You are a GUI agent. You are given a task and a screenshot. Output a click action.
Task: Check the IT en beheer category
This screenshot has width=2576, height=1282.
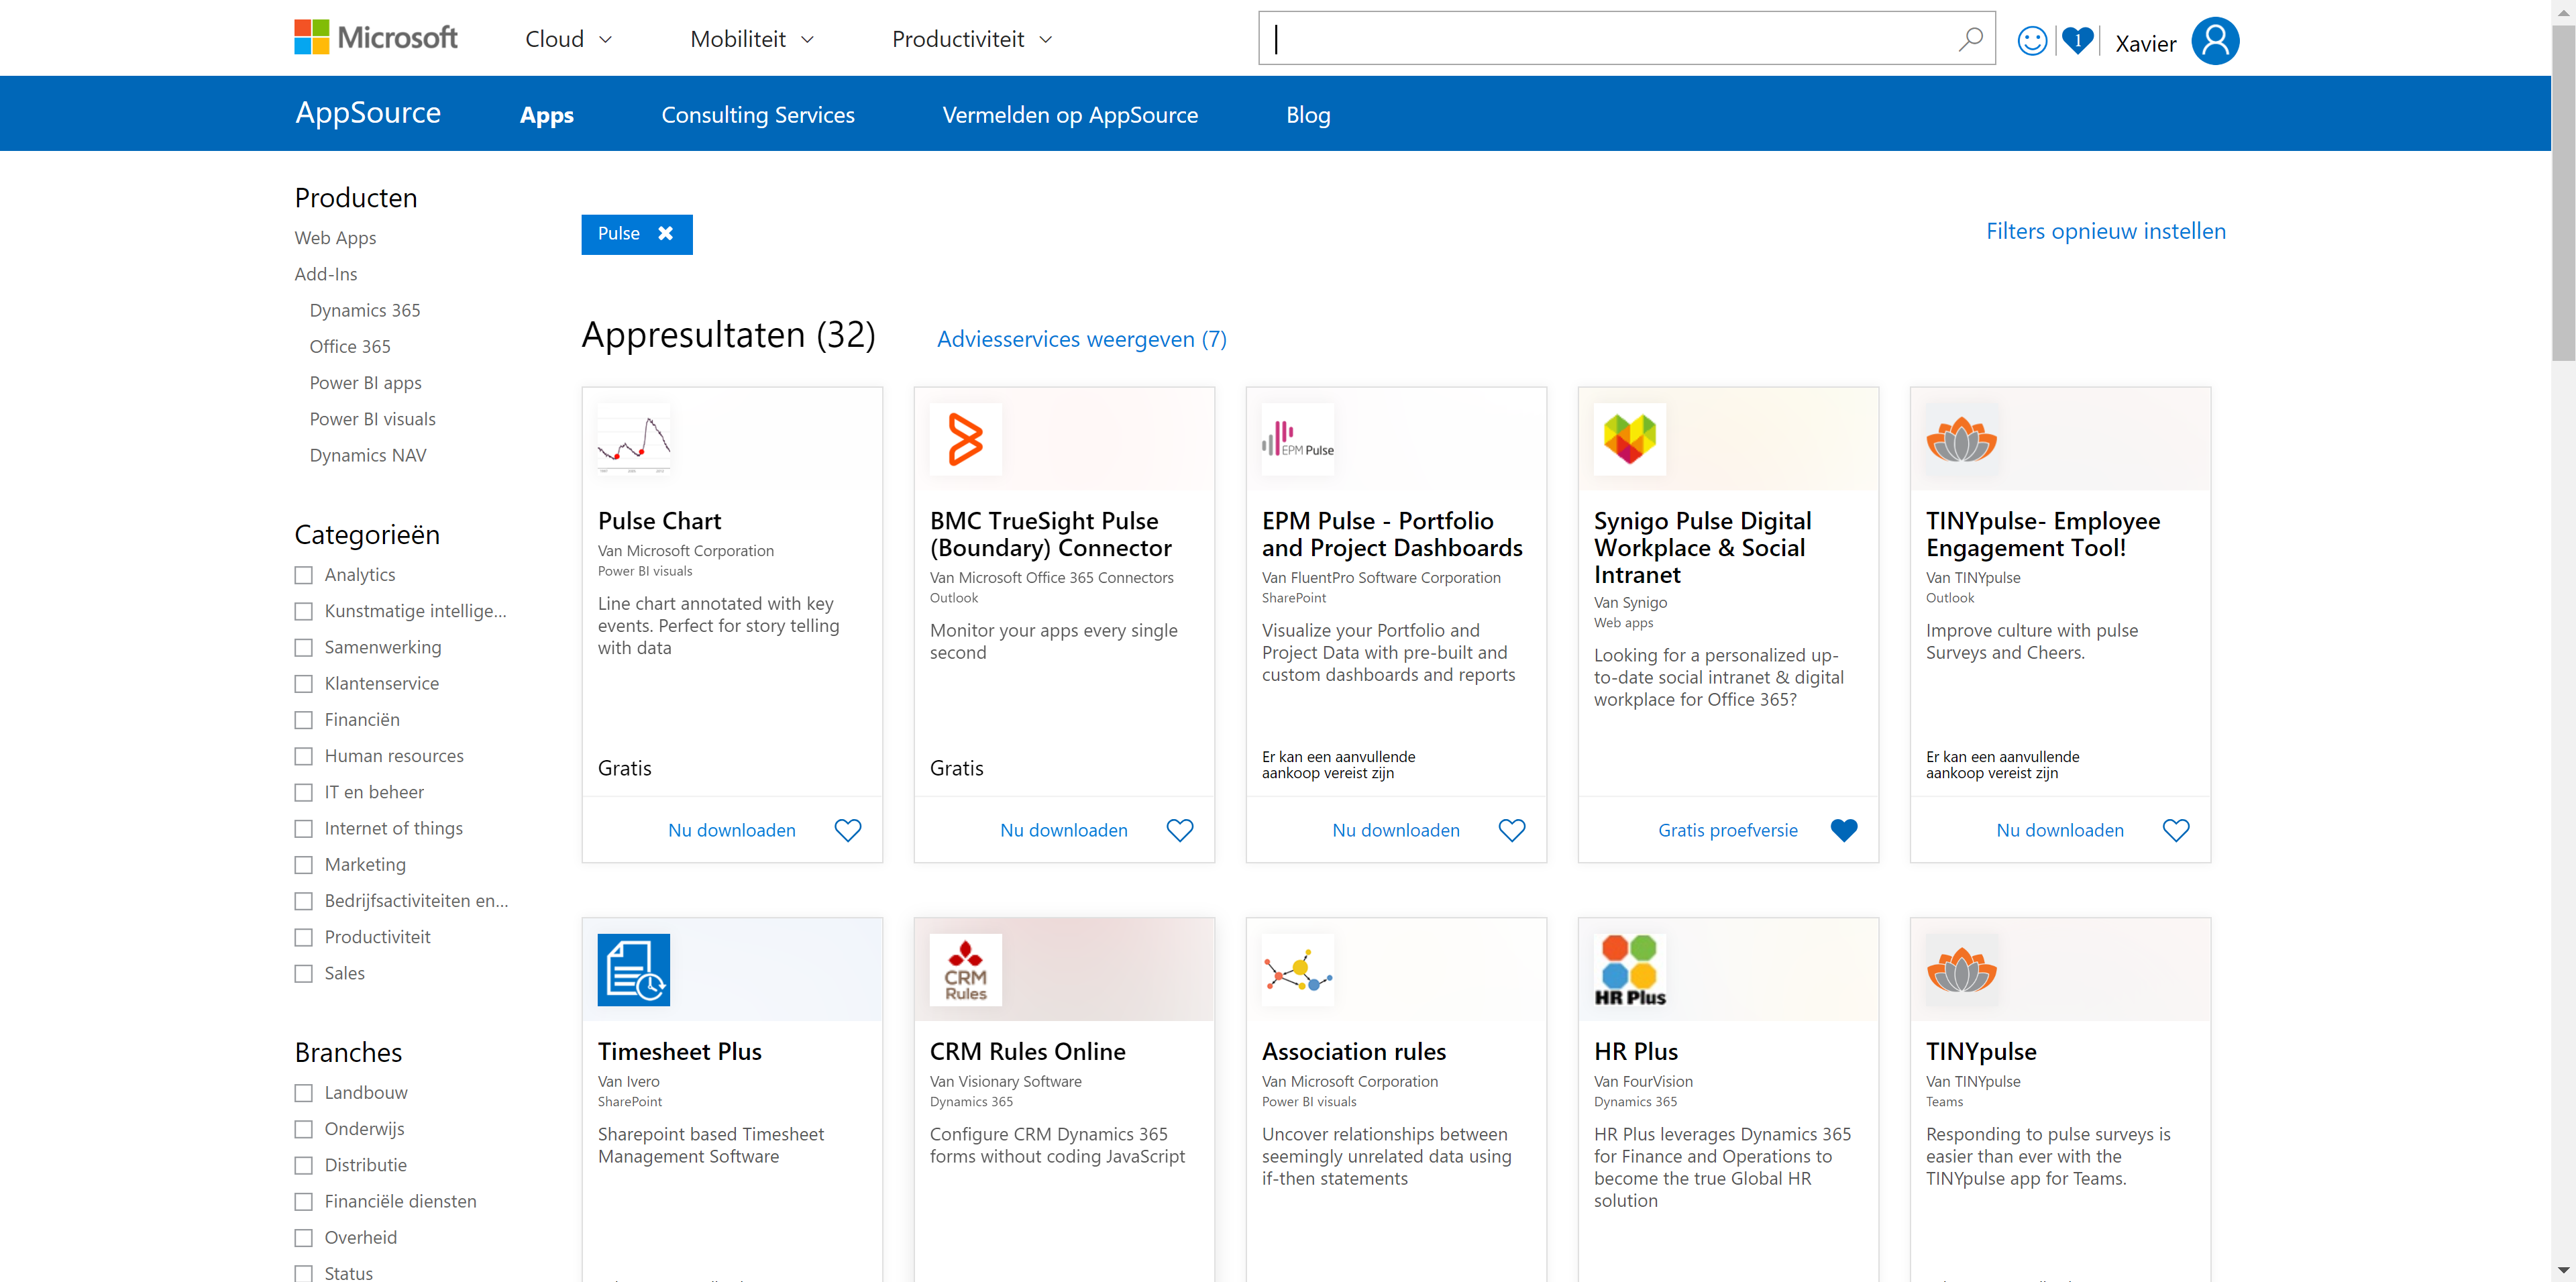point(304,793)
